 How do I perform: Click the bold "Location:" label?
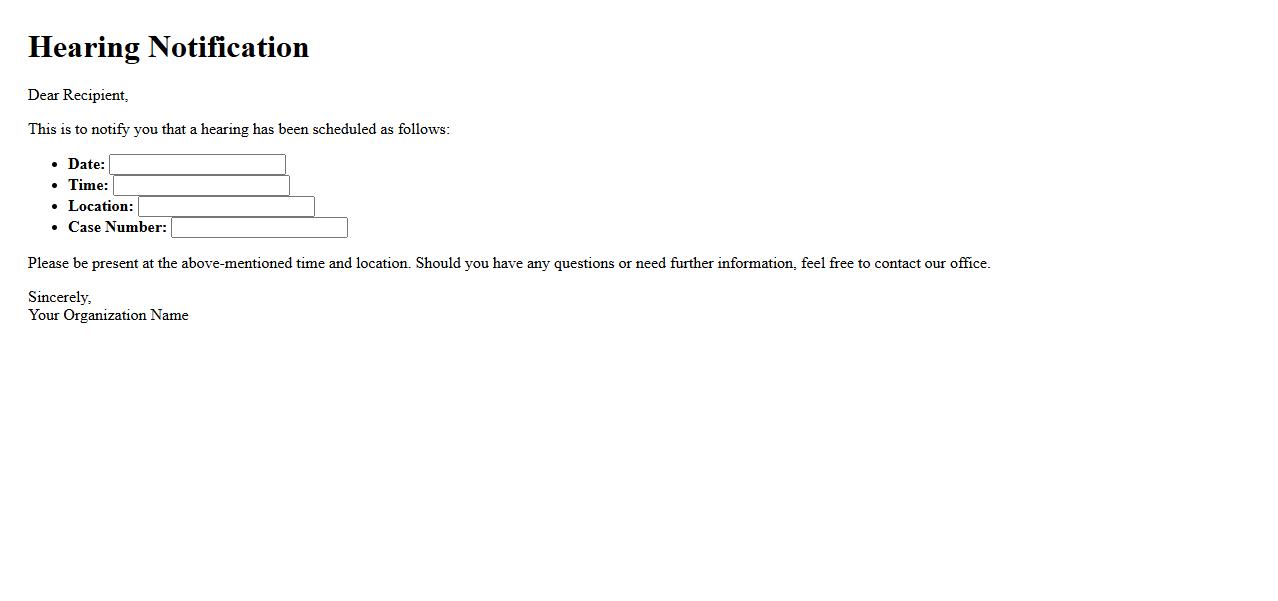101,206
